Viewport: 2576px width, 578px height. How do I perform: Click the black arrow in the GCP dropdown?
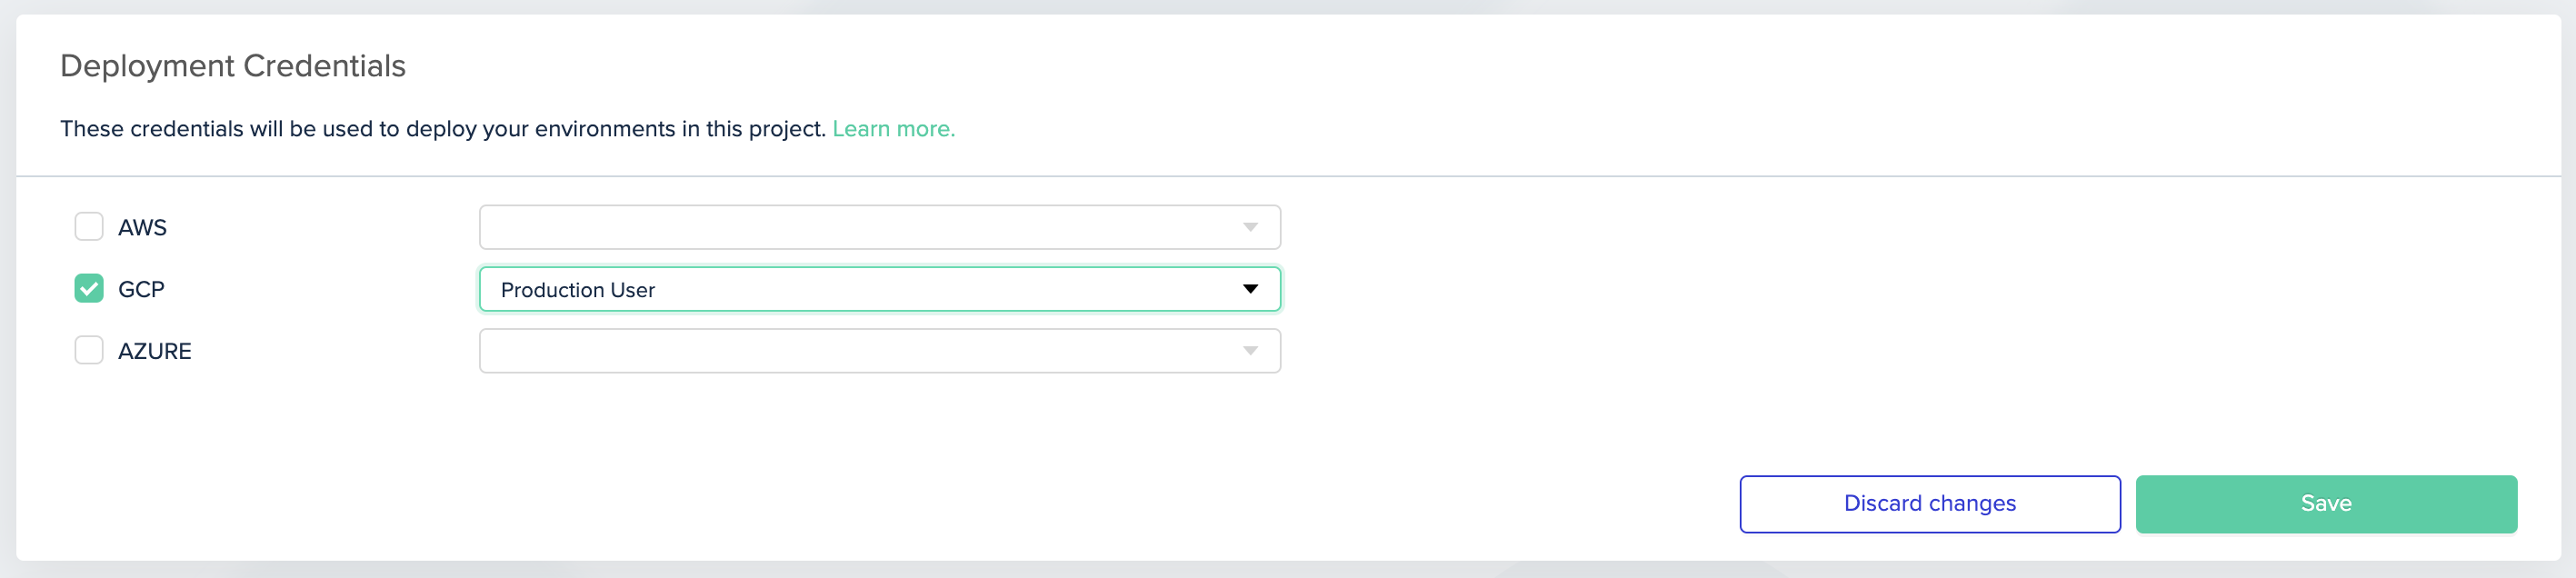pyautogui.click(x=1251, y=289)
